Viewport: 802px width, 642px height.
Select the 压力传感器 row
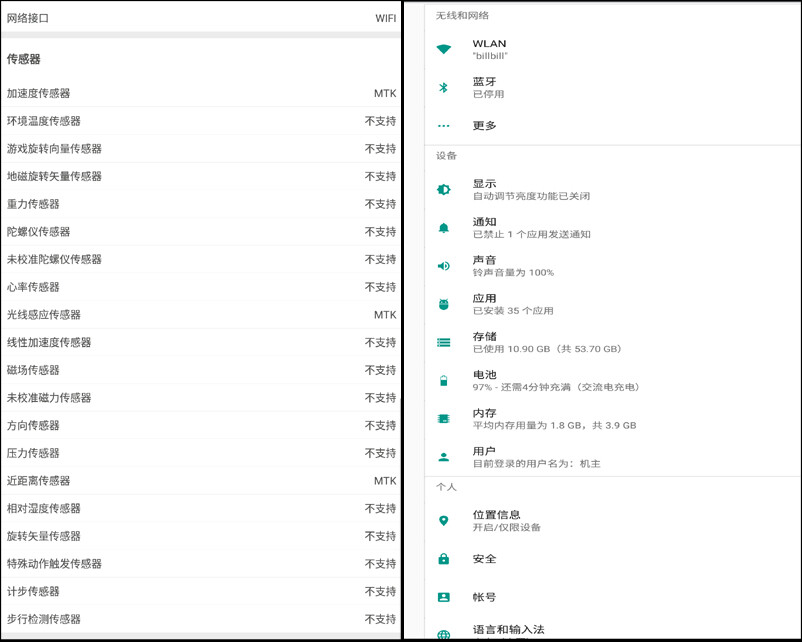coord(201,452)
